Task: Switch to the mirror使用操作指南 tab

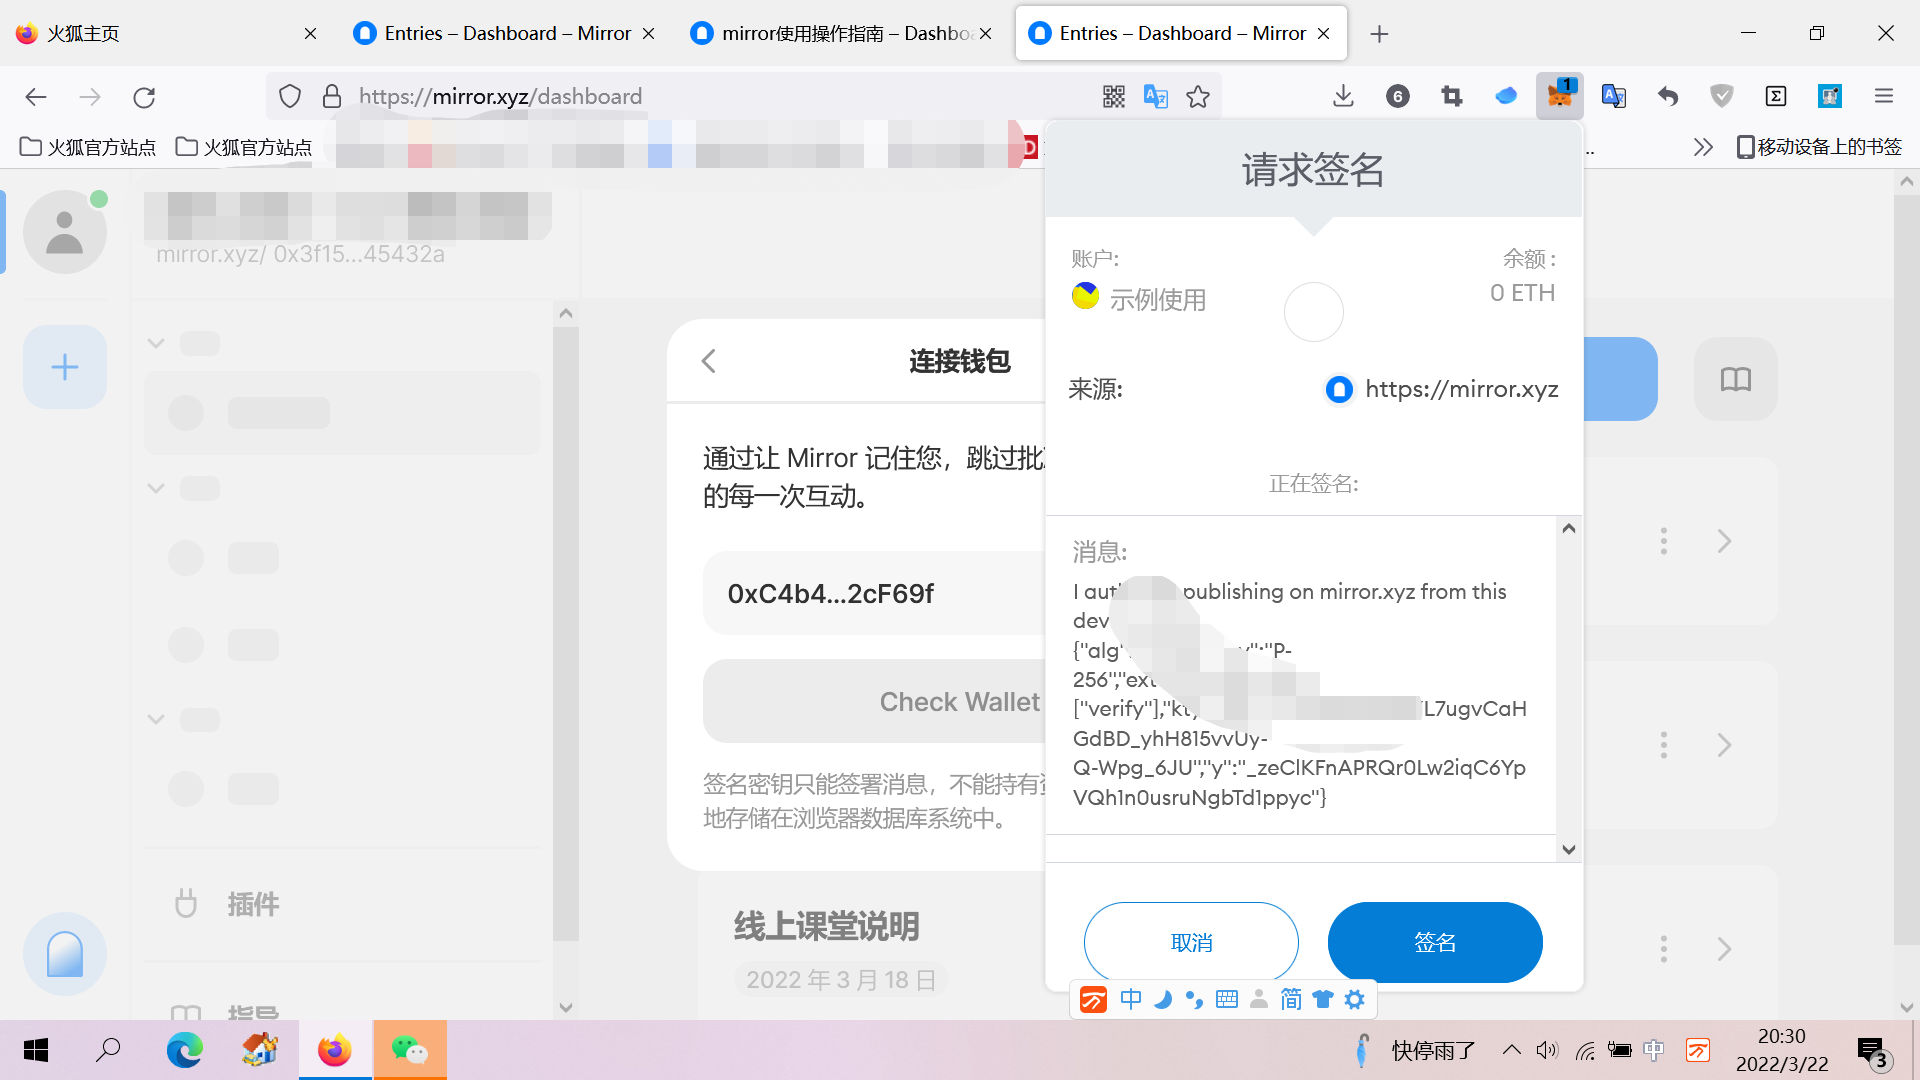Action: coord(842,33)
